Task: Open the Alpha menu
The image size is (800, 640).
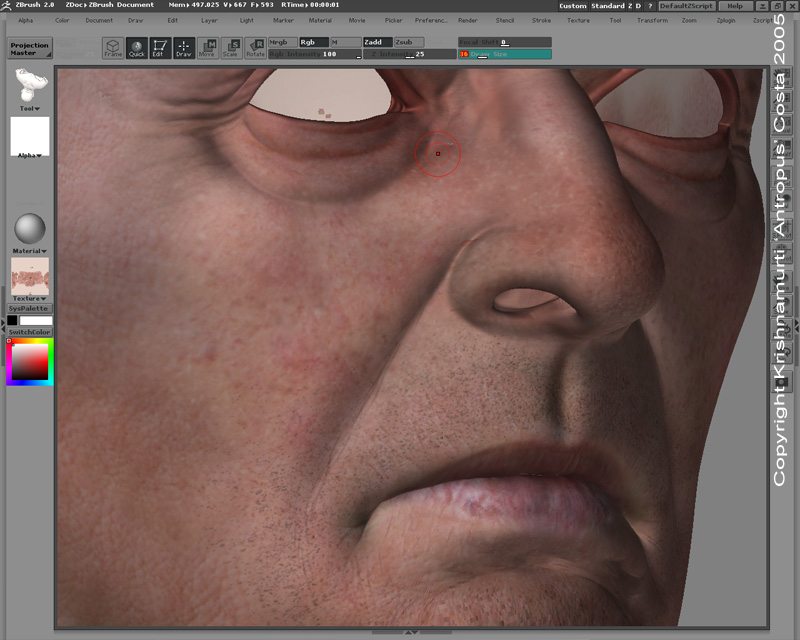Action: 26,20
